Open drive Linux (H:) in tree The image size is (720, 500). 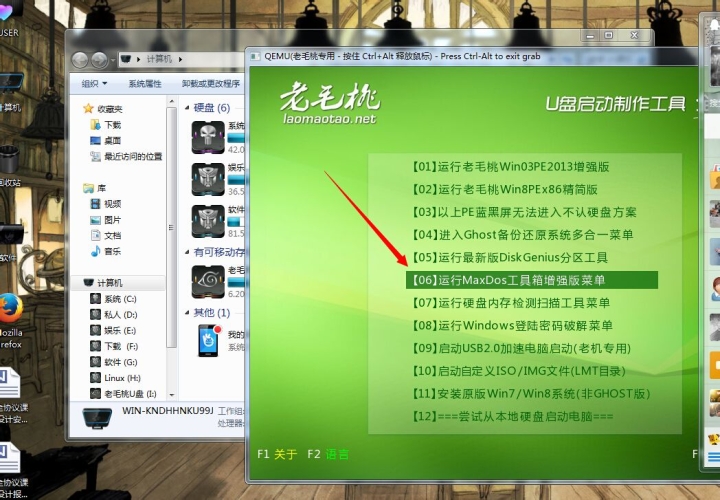122,378
